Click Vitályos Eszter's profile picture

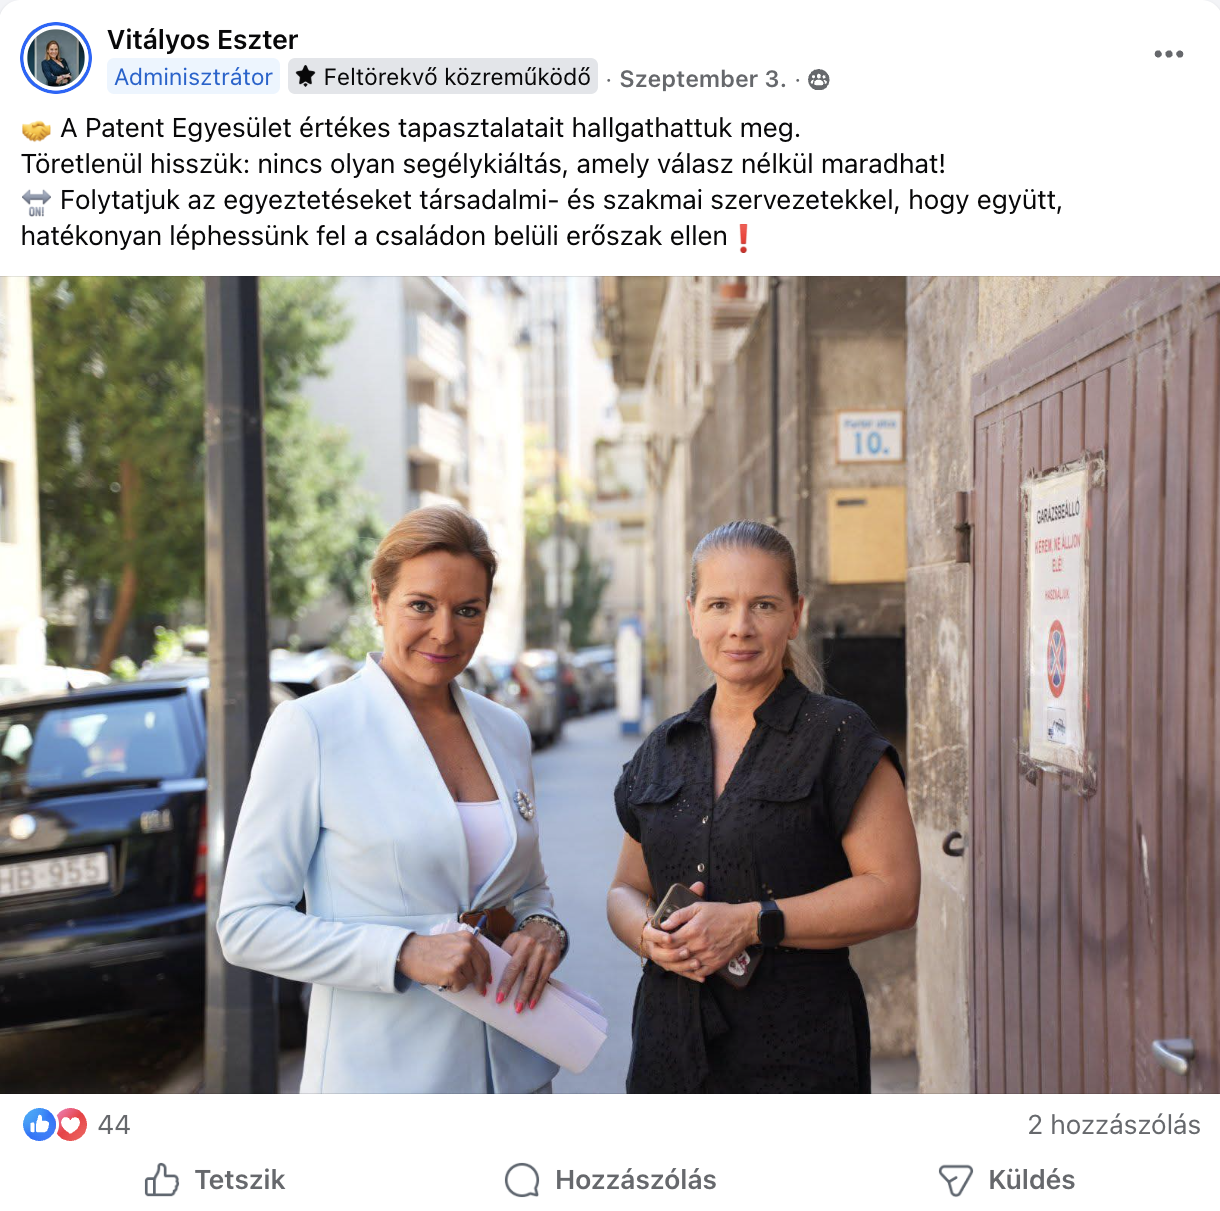56,58
